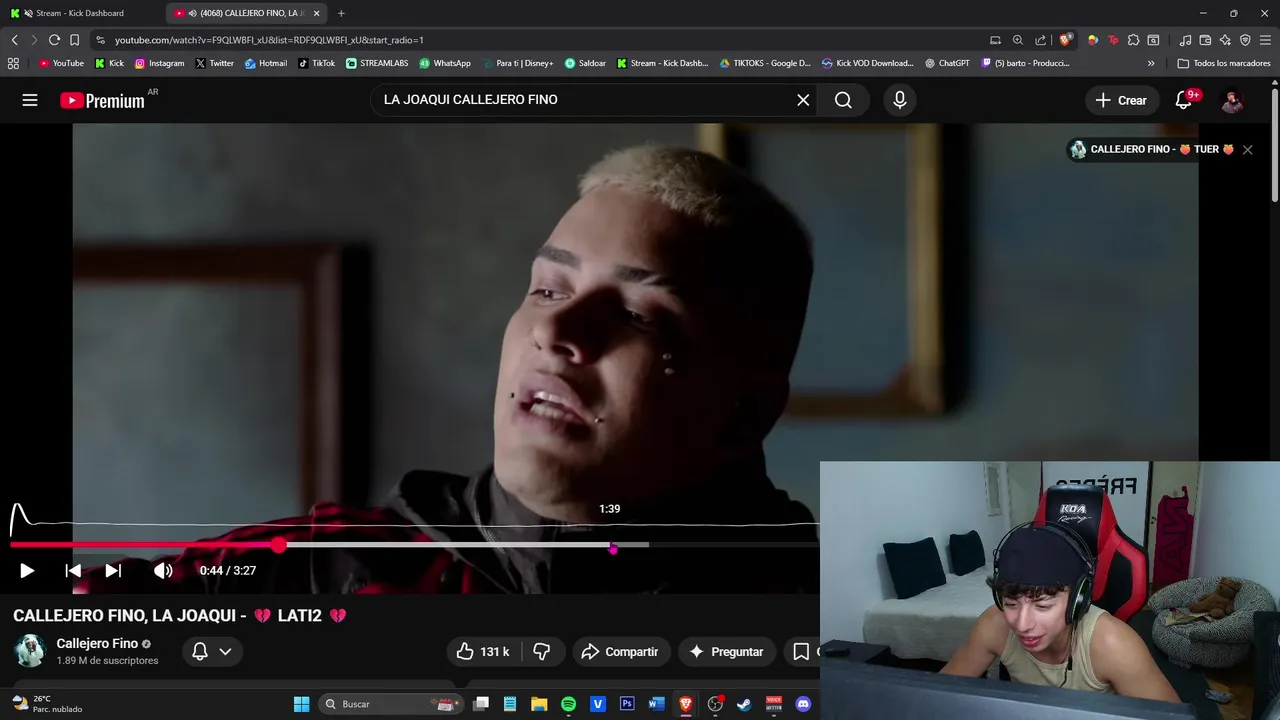Open Todos los marcadores folder
Image resolution: width=1280 pixels, height=720 pixels.
[1224, 63]
